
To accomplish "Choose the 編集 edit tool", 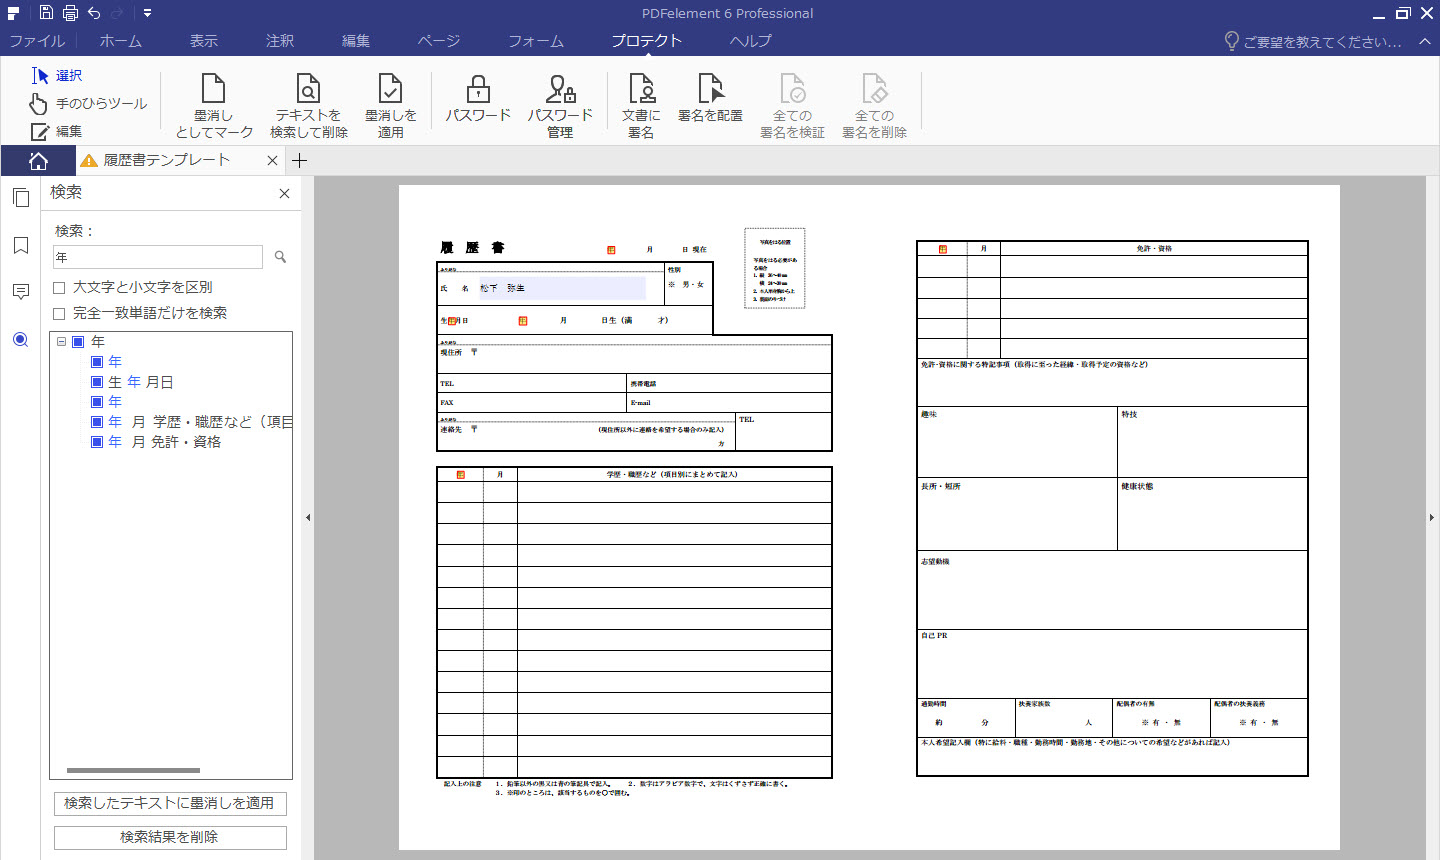I will [56, 131].
